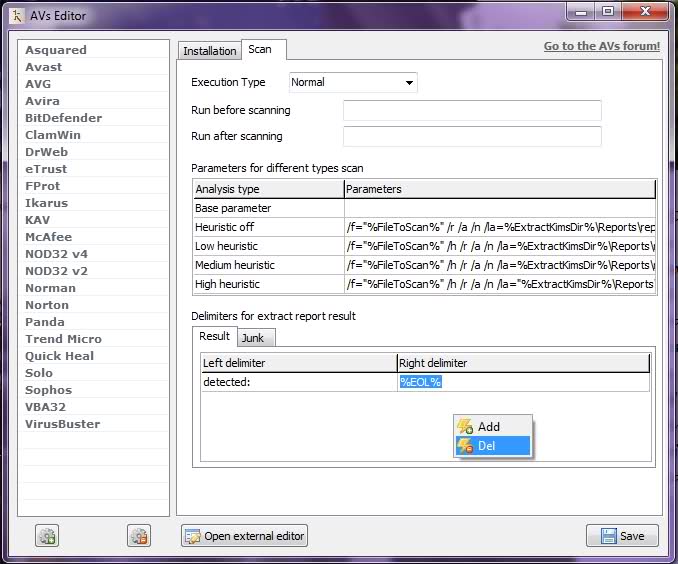Choose Del from the context menu
The height and width of the screenshot is (564, 678).
coord(493,446)
